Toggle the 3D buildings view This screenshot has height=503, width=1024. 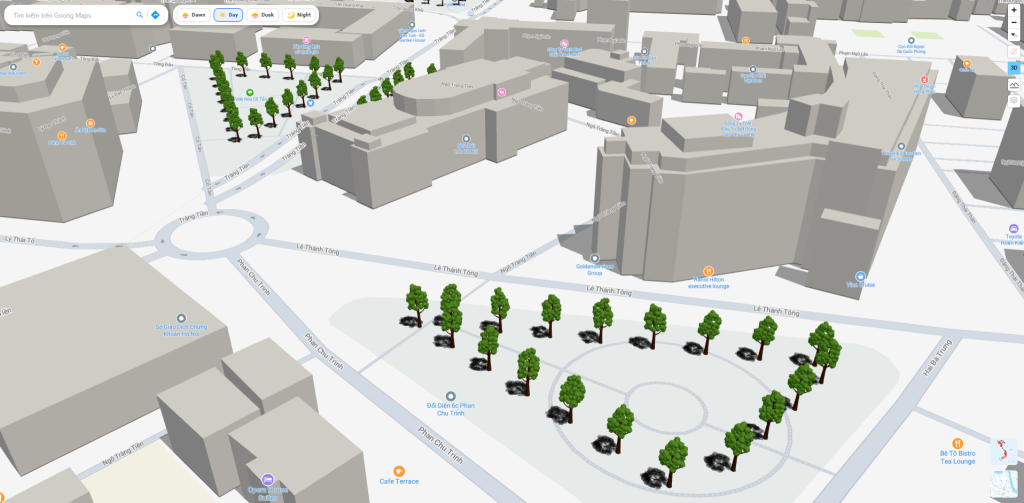coord(1013,68)
